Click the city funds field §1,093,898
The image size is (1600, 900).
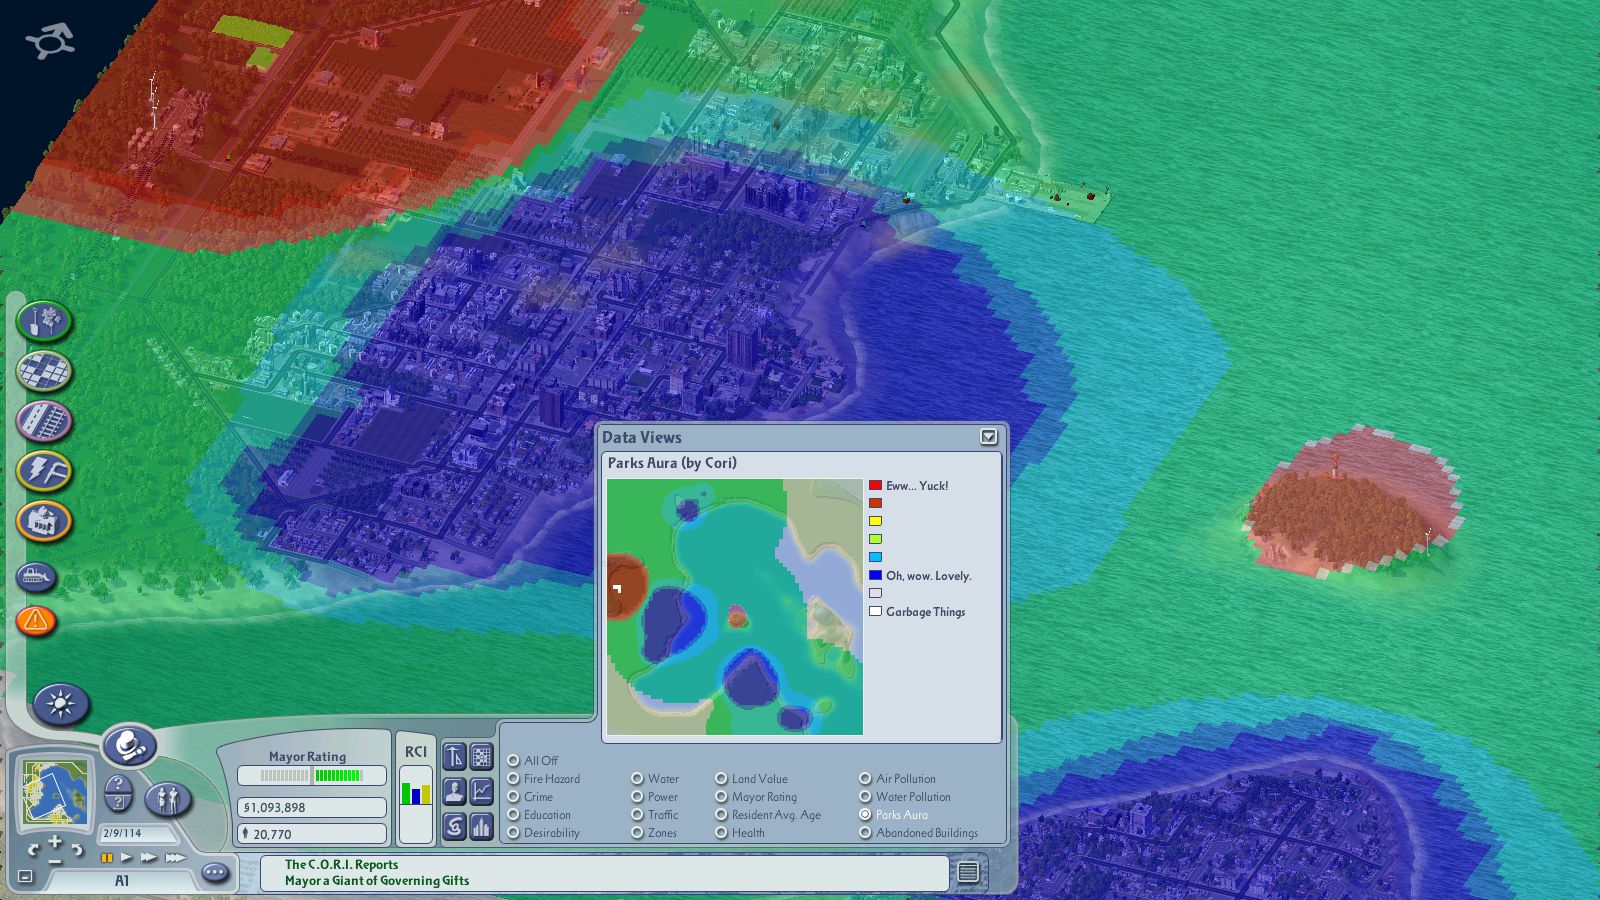coord(311,807)
